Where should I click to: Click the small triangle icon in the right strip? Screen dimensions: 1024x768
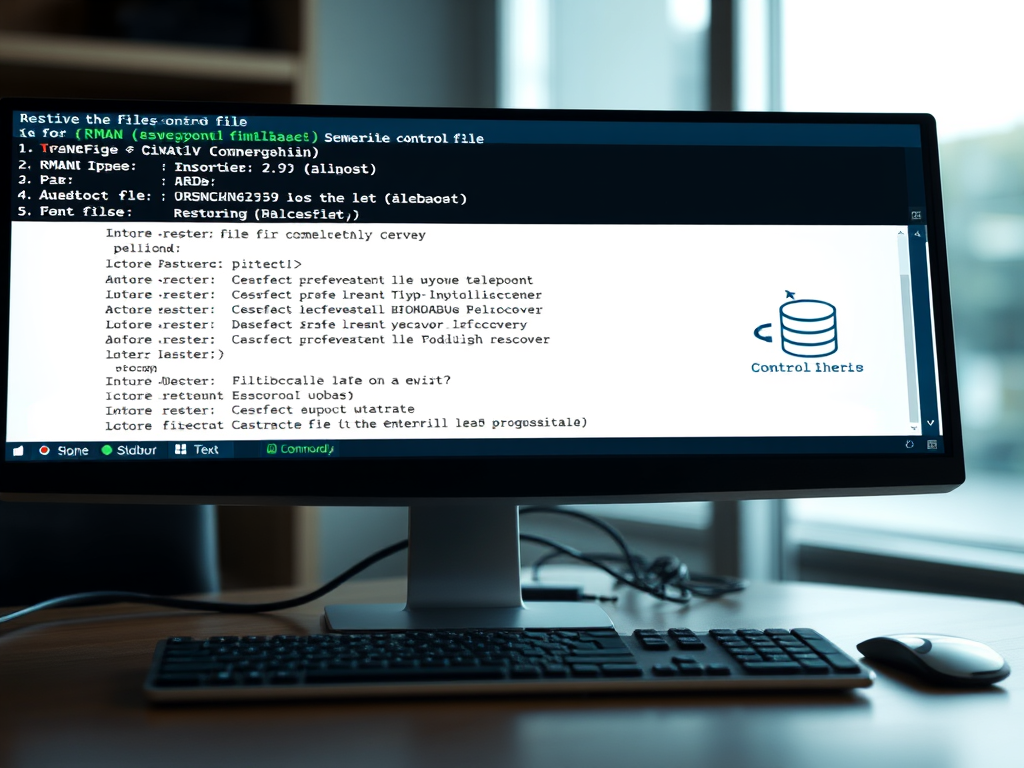[918, 233]
